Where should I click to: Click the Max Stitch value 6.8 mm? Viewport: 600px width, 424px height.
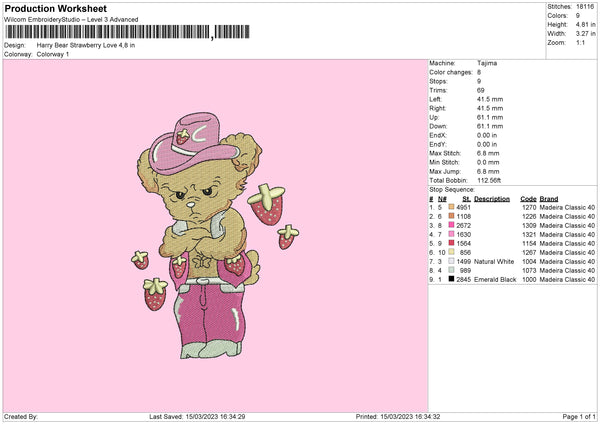point(488,153)
